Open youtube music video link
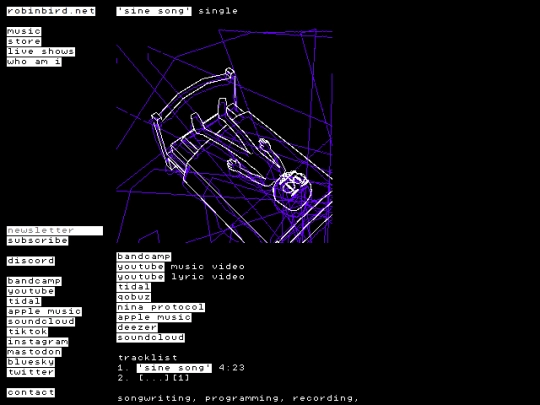 coord(141,267)
